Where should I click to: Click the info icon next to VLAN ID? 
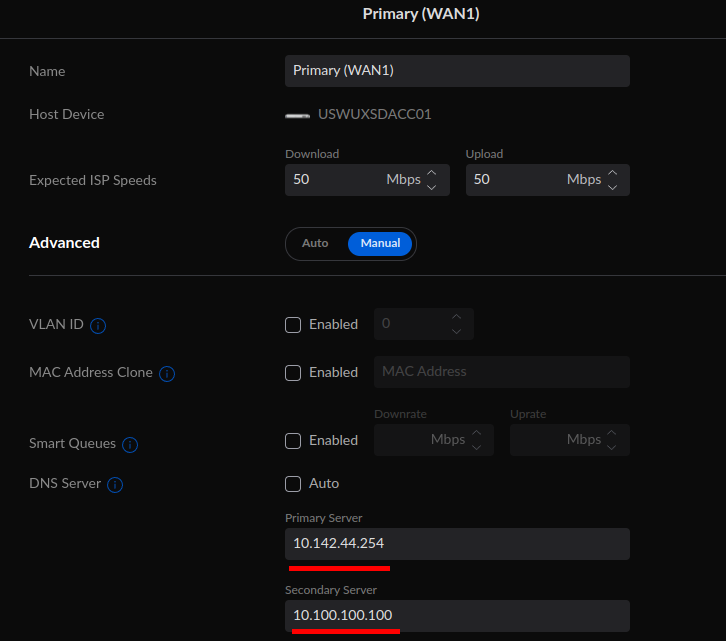coord(99,326)
